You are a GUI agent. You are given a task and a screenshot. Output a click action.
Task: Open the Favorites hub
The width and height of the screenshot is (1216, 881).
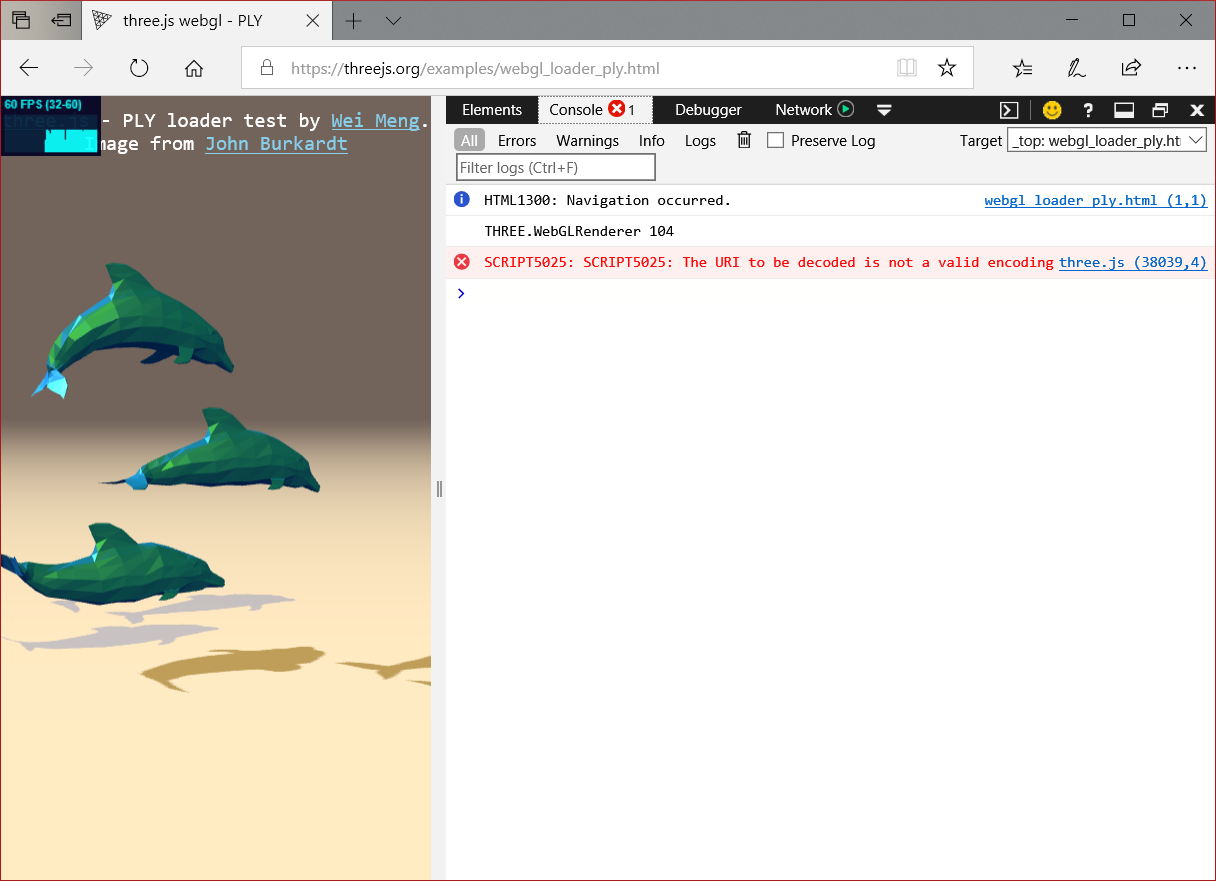click(1022, 68)
